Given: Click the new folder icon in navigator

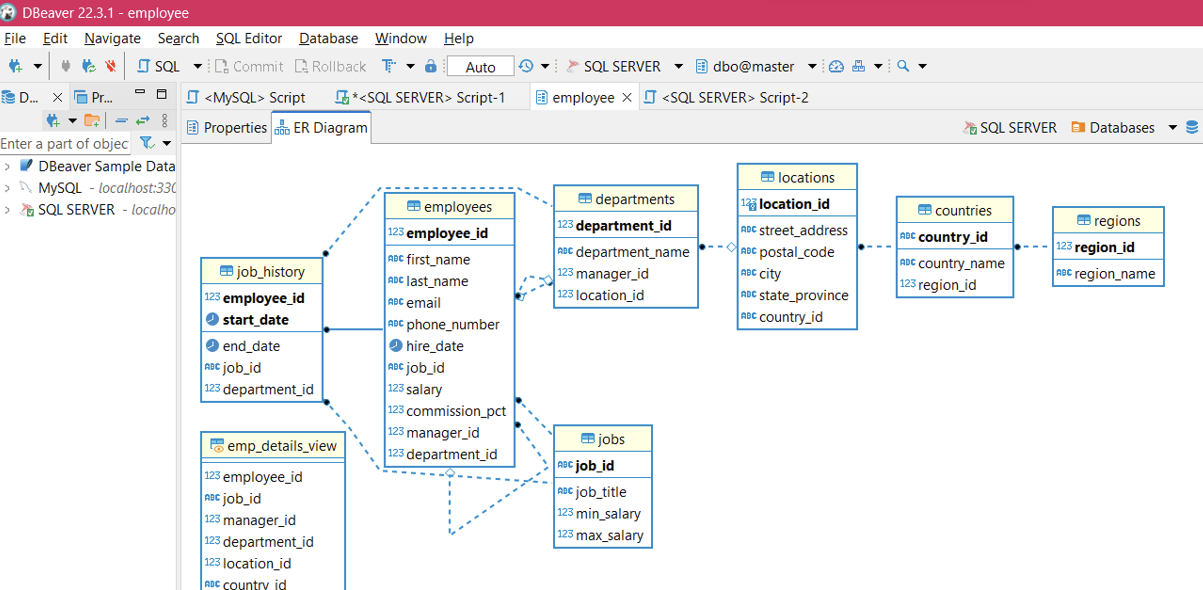Looking at the screenshot, I should [x=91, y=120].
